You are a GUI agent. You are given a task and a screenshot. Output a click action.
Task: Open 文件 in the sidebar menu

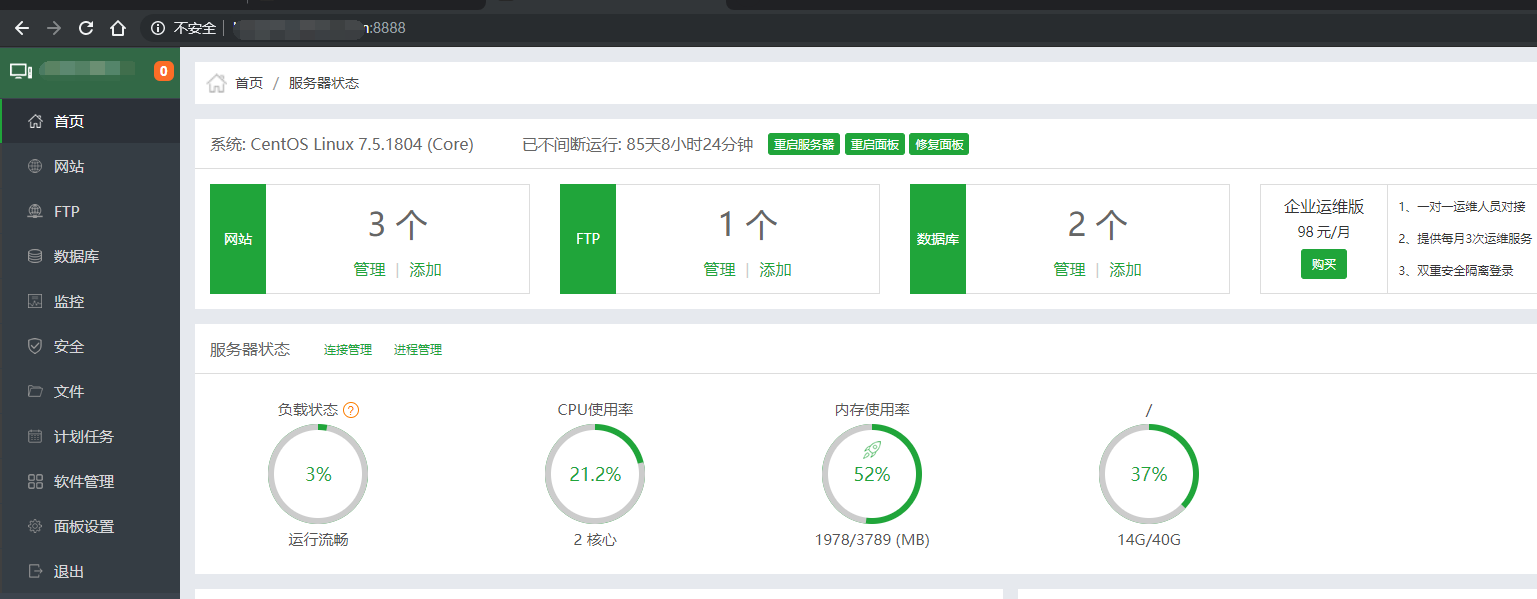click(x=90, y=391)
